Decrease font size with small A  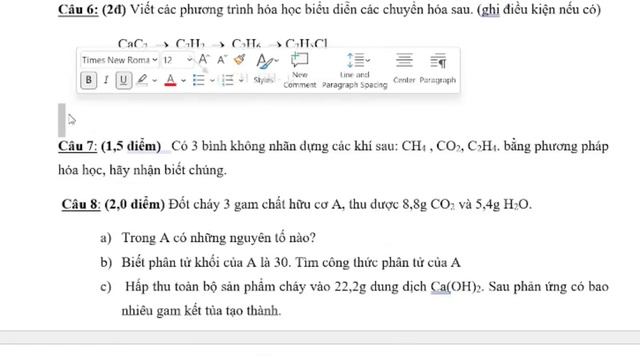coord(222,60)
